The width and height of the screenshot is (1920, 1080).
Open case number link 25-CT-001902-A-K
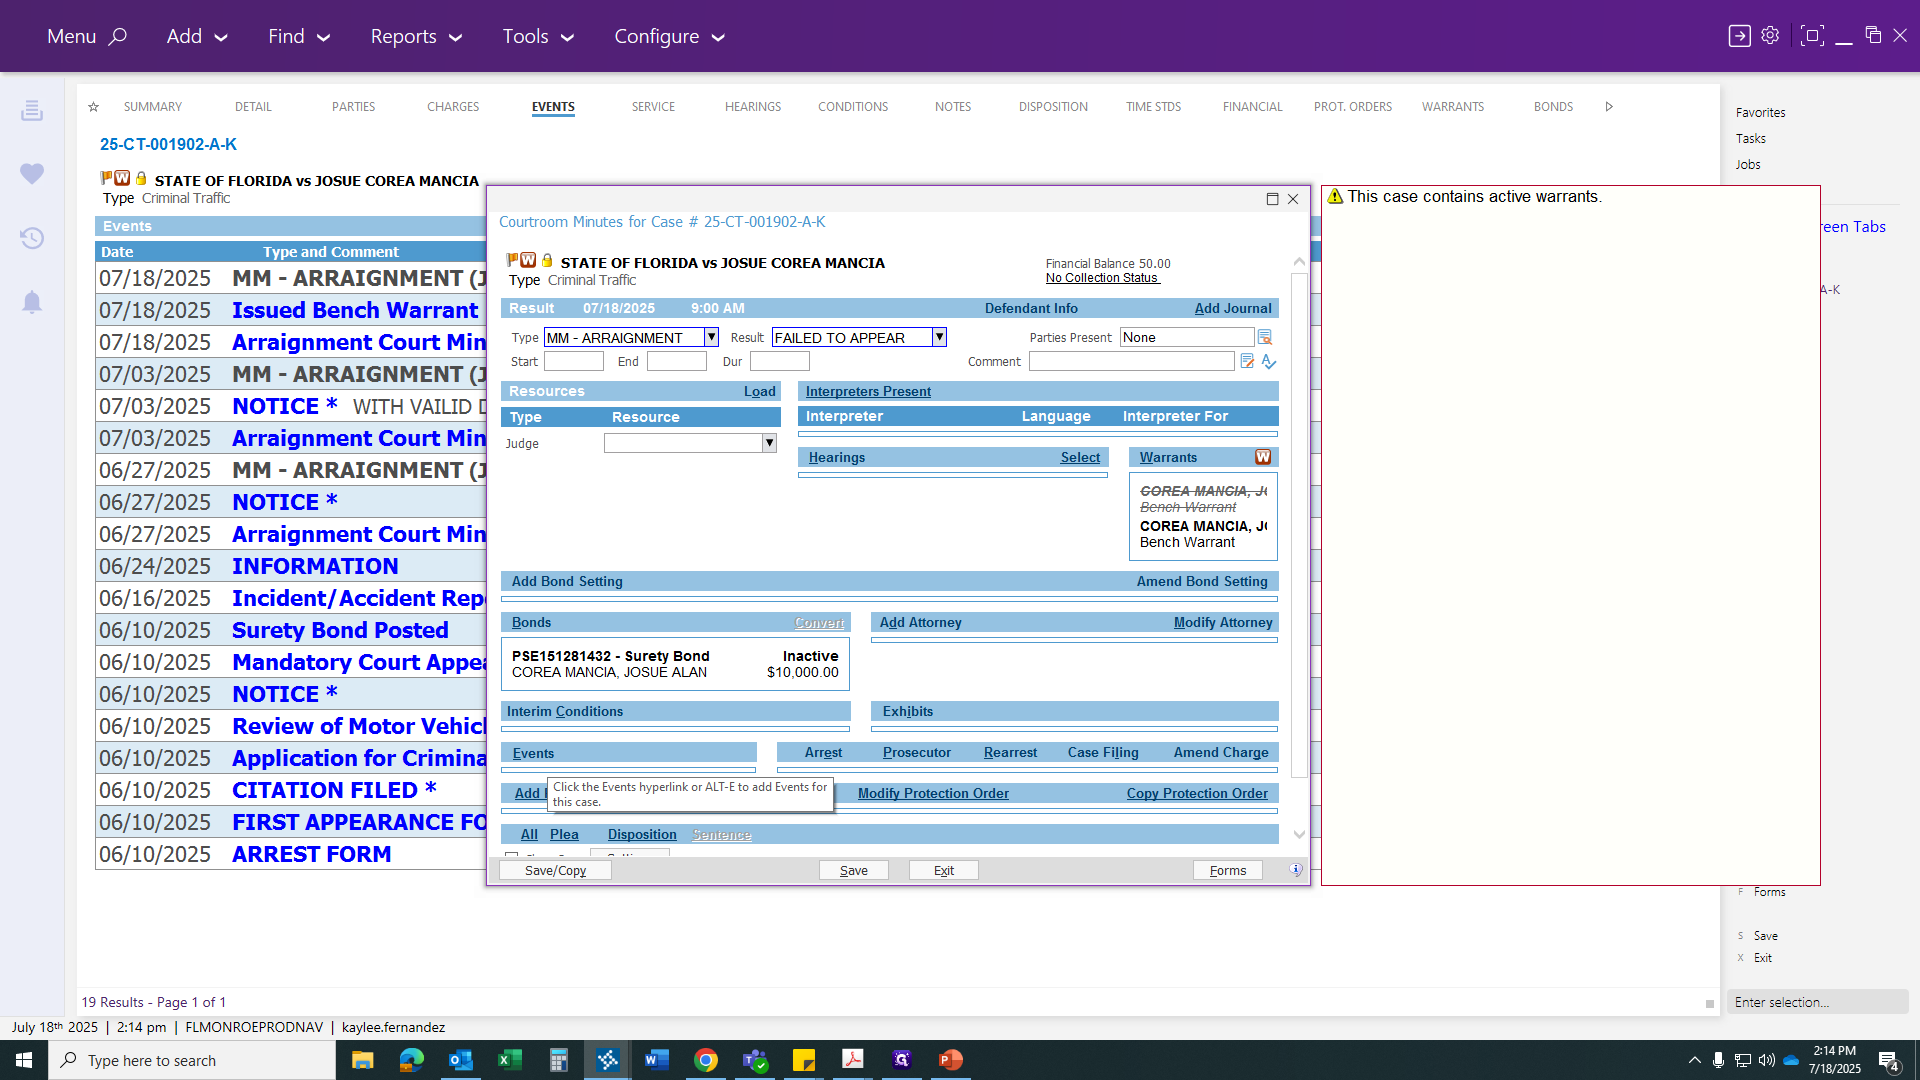(168, 144)
